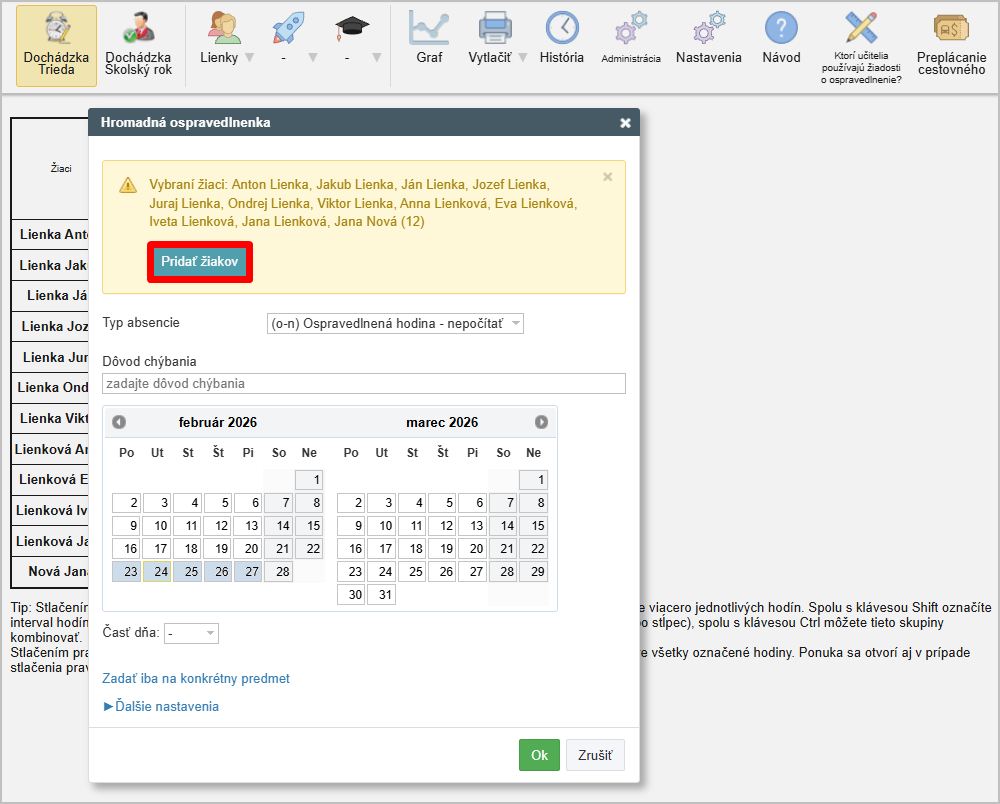
Task: Click Zrušiť to cancel dialog
Action: [x=595, y=755]
